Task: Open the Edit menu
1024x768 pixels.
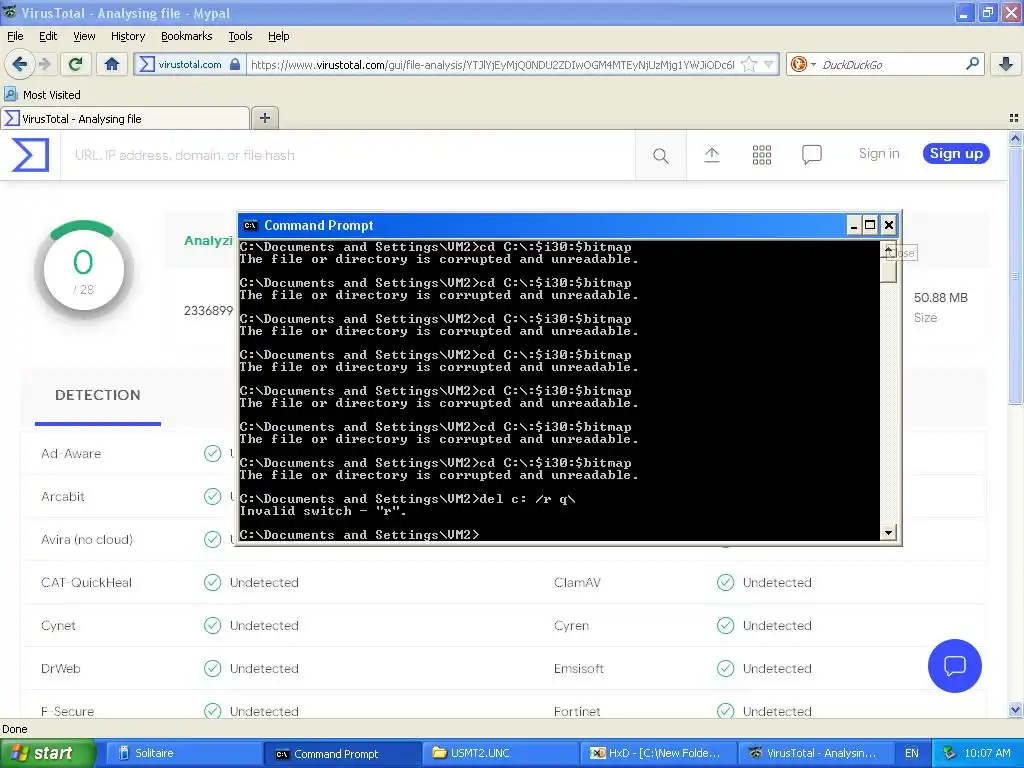Action: [48, 36]
